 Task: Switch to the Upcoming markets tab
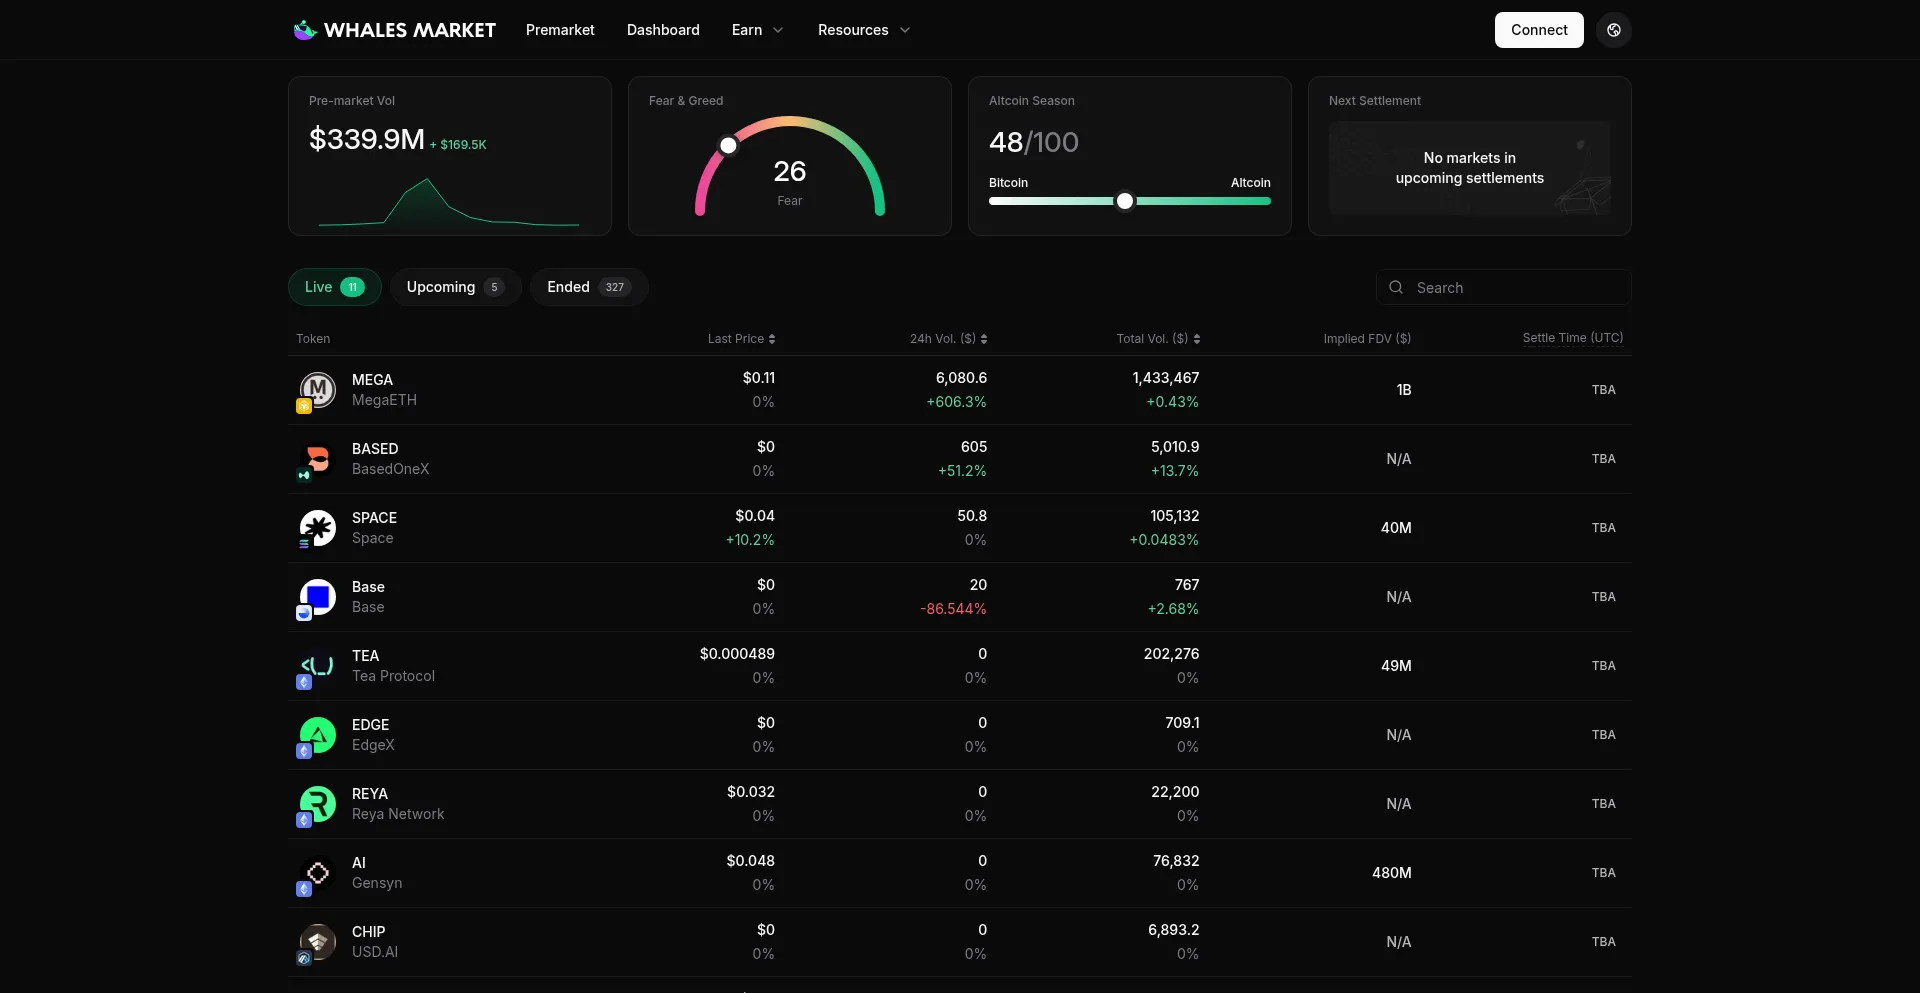455,287
